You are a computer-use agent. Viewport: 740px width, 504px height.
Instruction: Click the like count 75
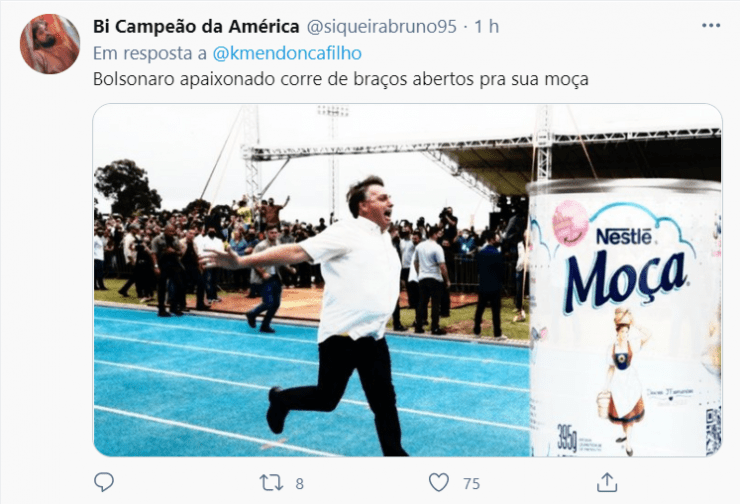tap(471, 484)
